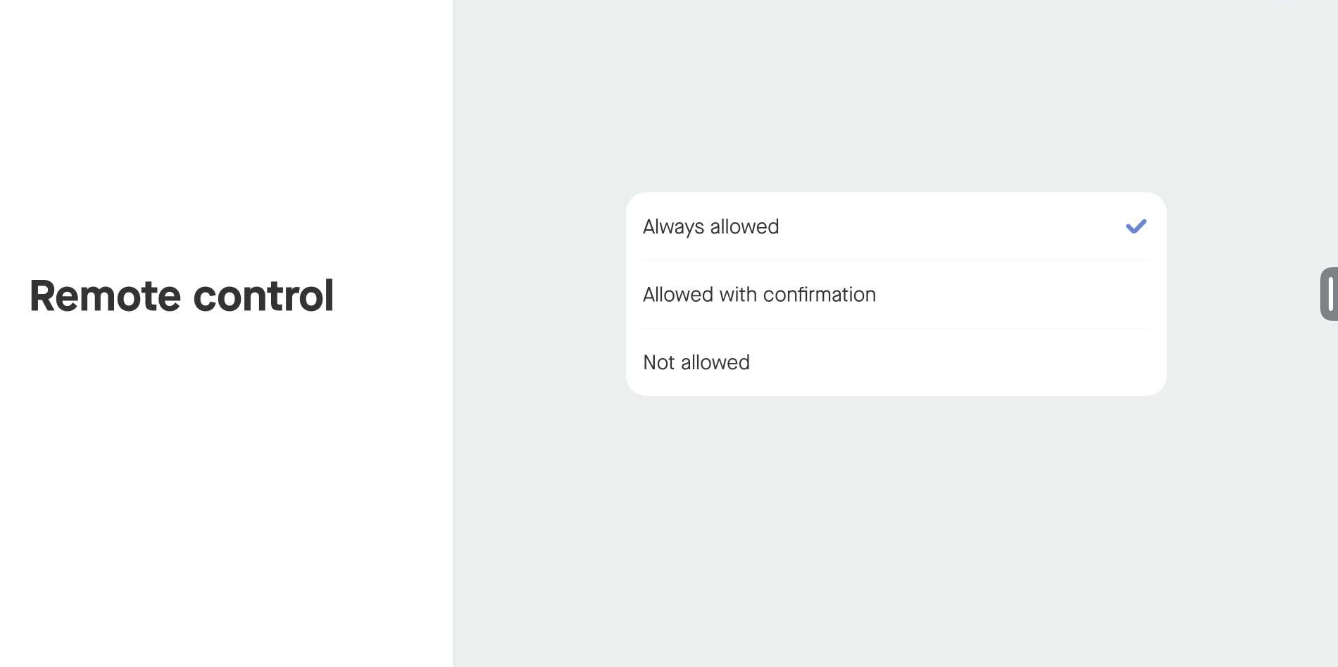This screenshot has width=1338, height=667.
Task: Click the word "Remote" in the title
Action: point(105,296)
